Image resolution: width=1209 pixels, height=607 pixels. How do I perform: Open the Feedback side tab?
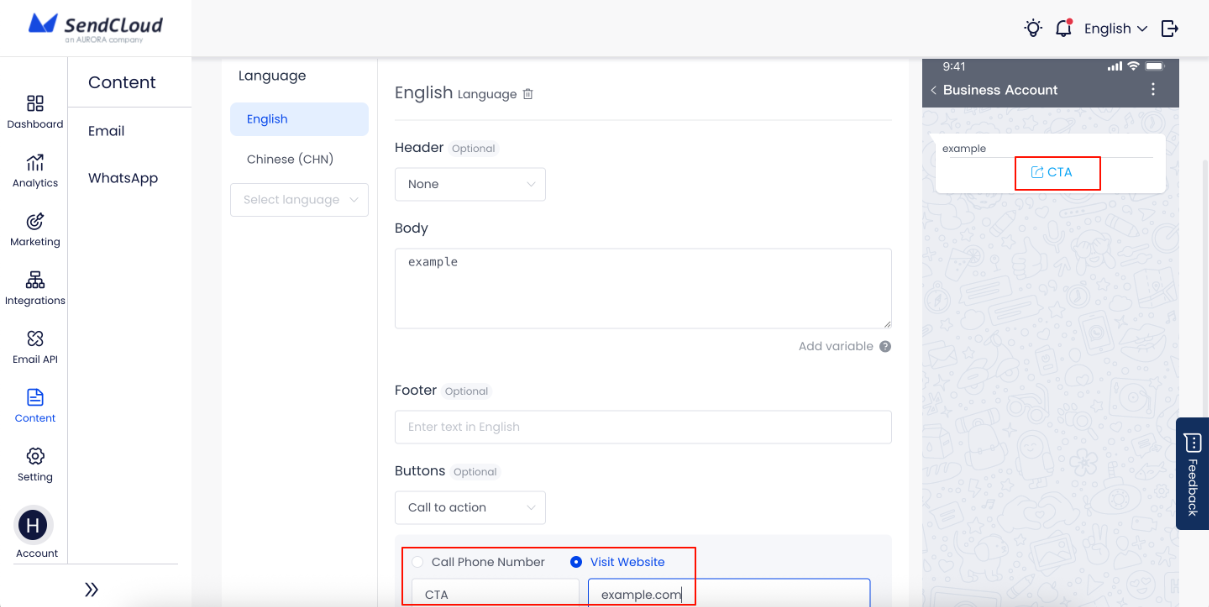coord(1192,473)
